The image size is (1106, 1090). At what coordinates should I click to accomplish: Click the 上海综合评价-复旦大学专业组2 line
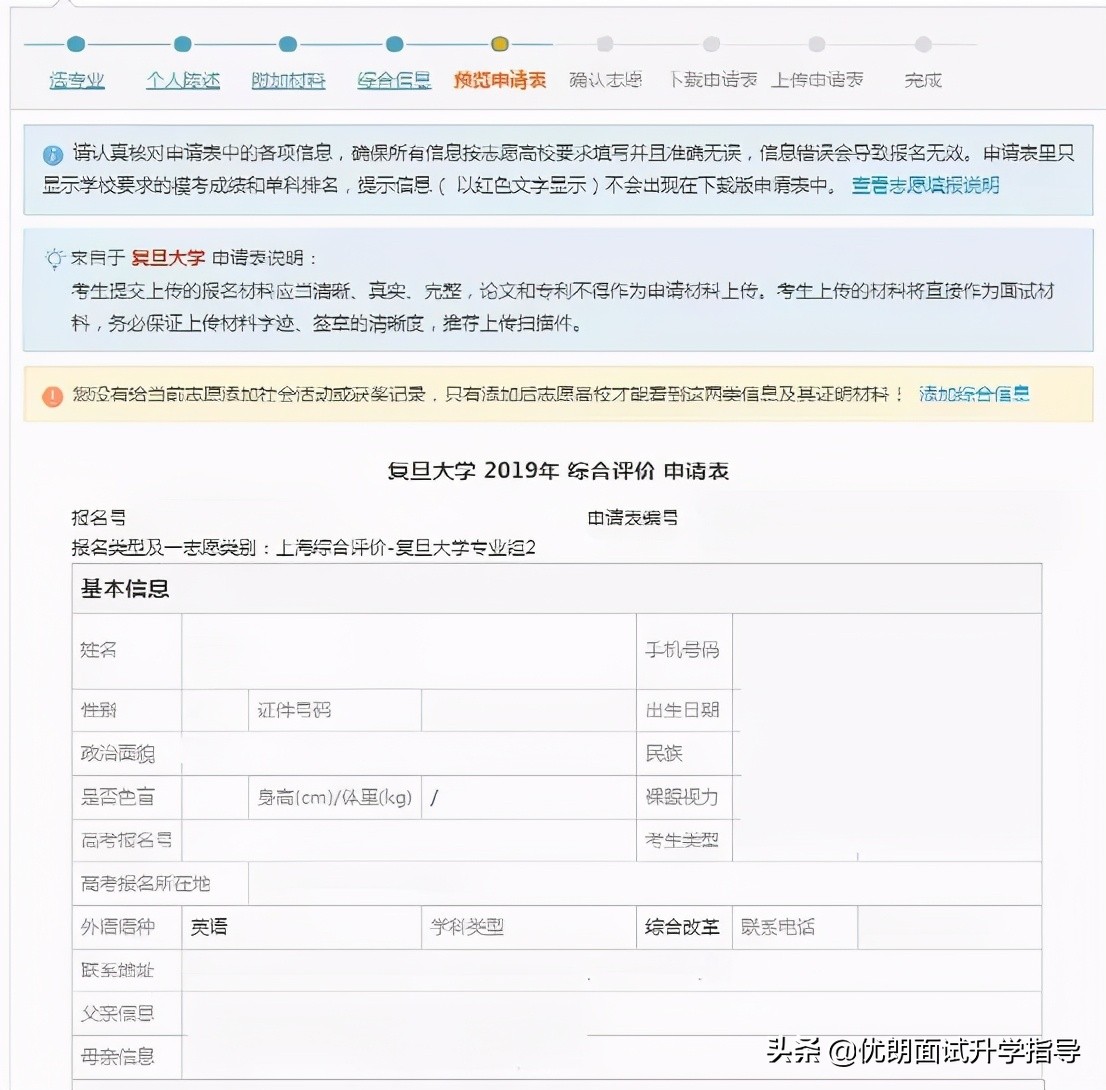tap(406, 547)
